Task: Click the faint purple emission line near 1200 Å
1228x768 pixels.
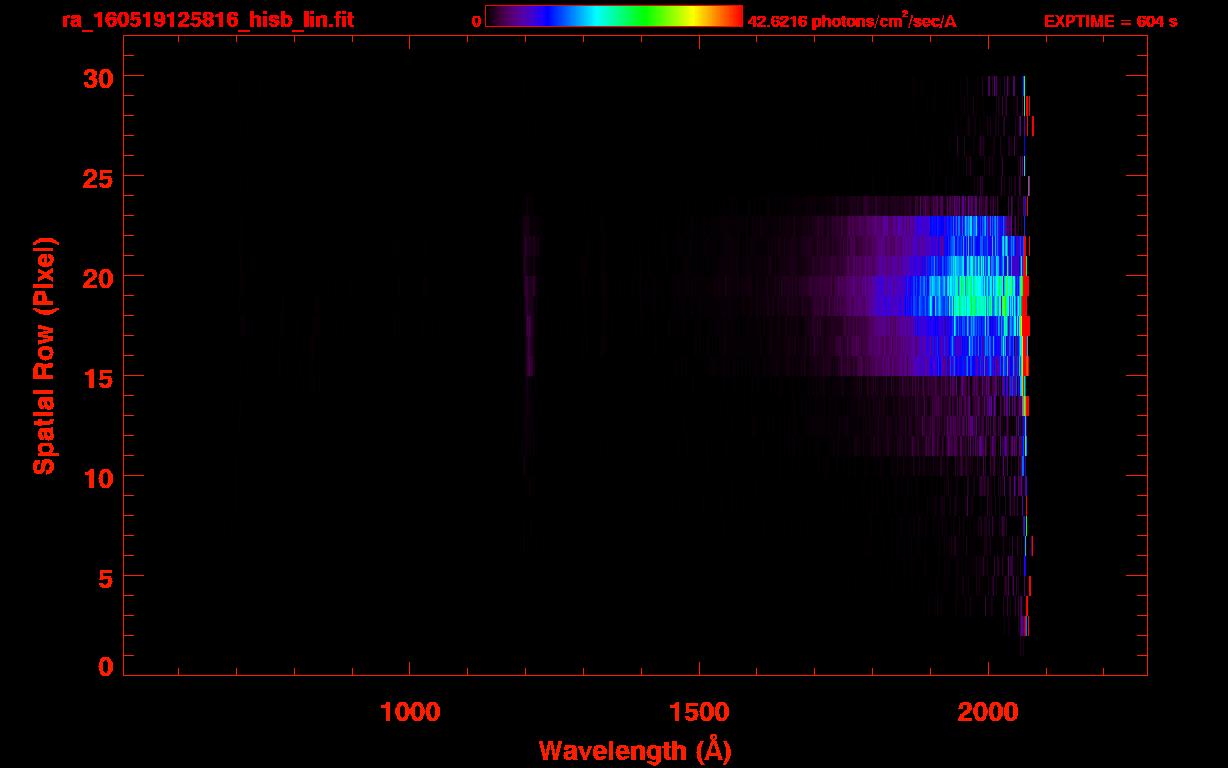Action: point(530,295)
